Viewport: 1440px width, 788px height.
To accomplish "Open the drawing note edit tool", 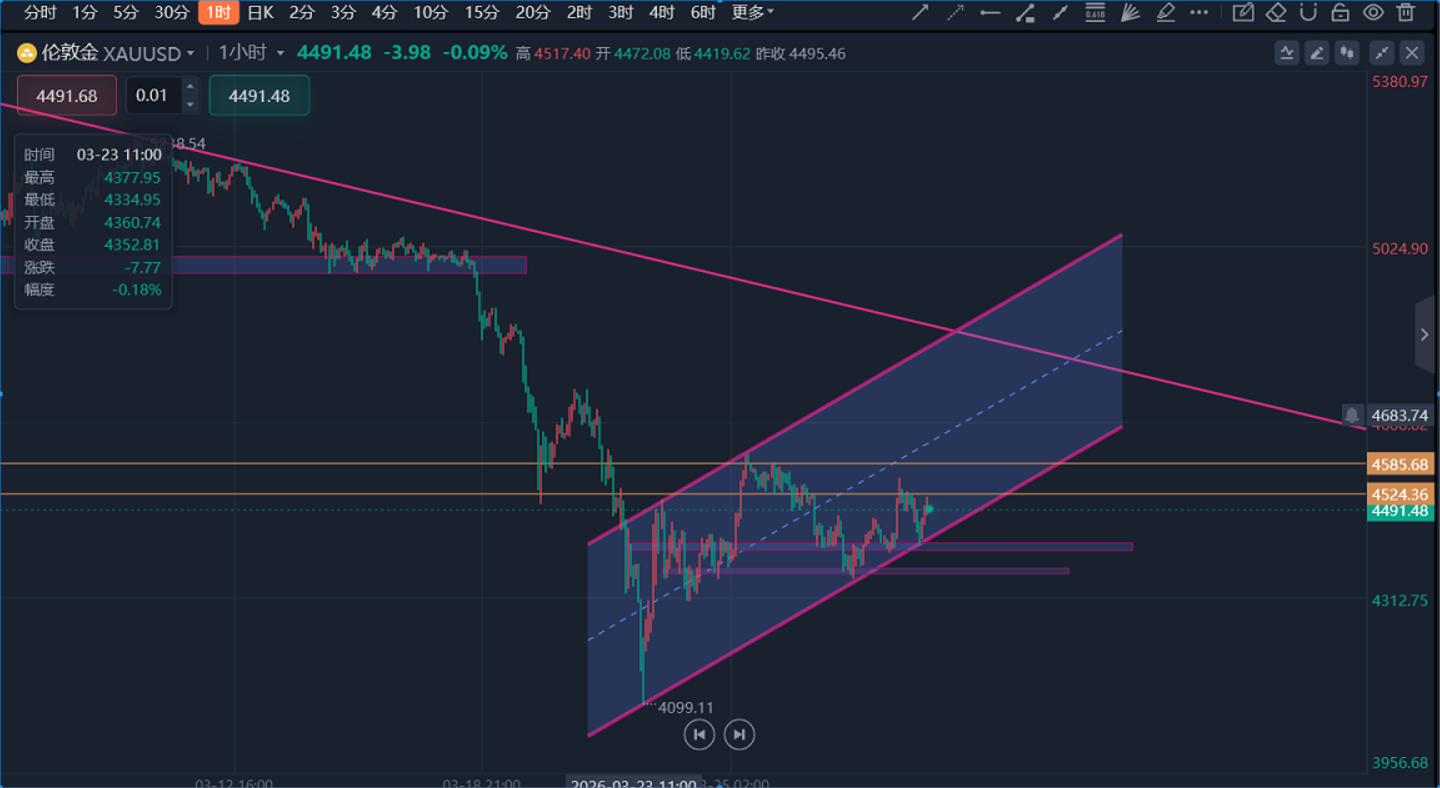I will (x=1243, y=13).
